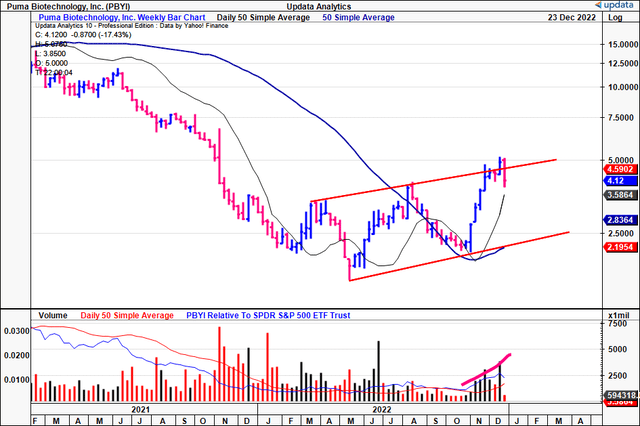Click the '23 Dec 2022' date label
Image resolution: width=640 pixels, height=426 pixels.
572,18
